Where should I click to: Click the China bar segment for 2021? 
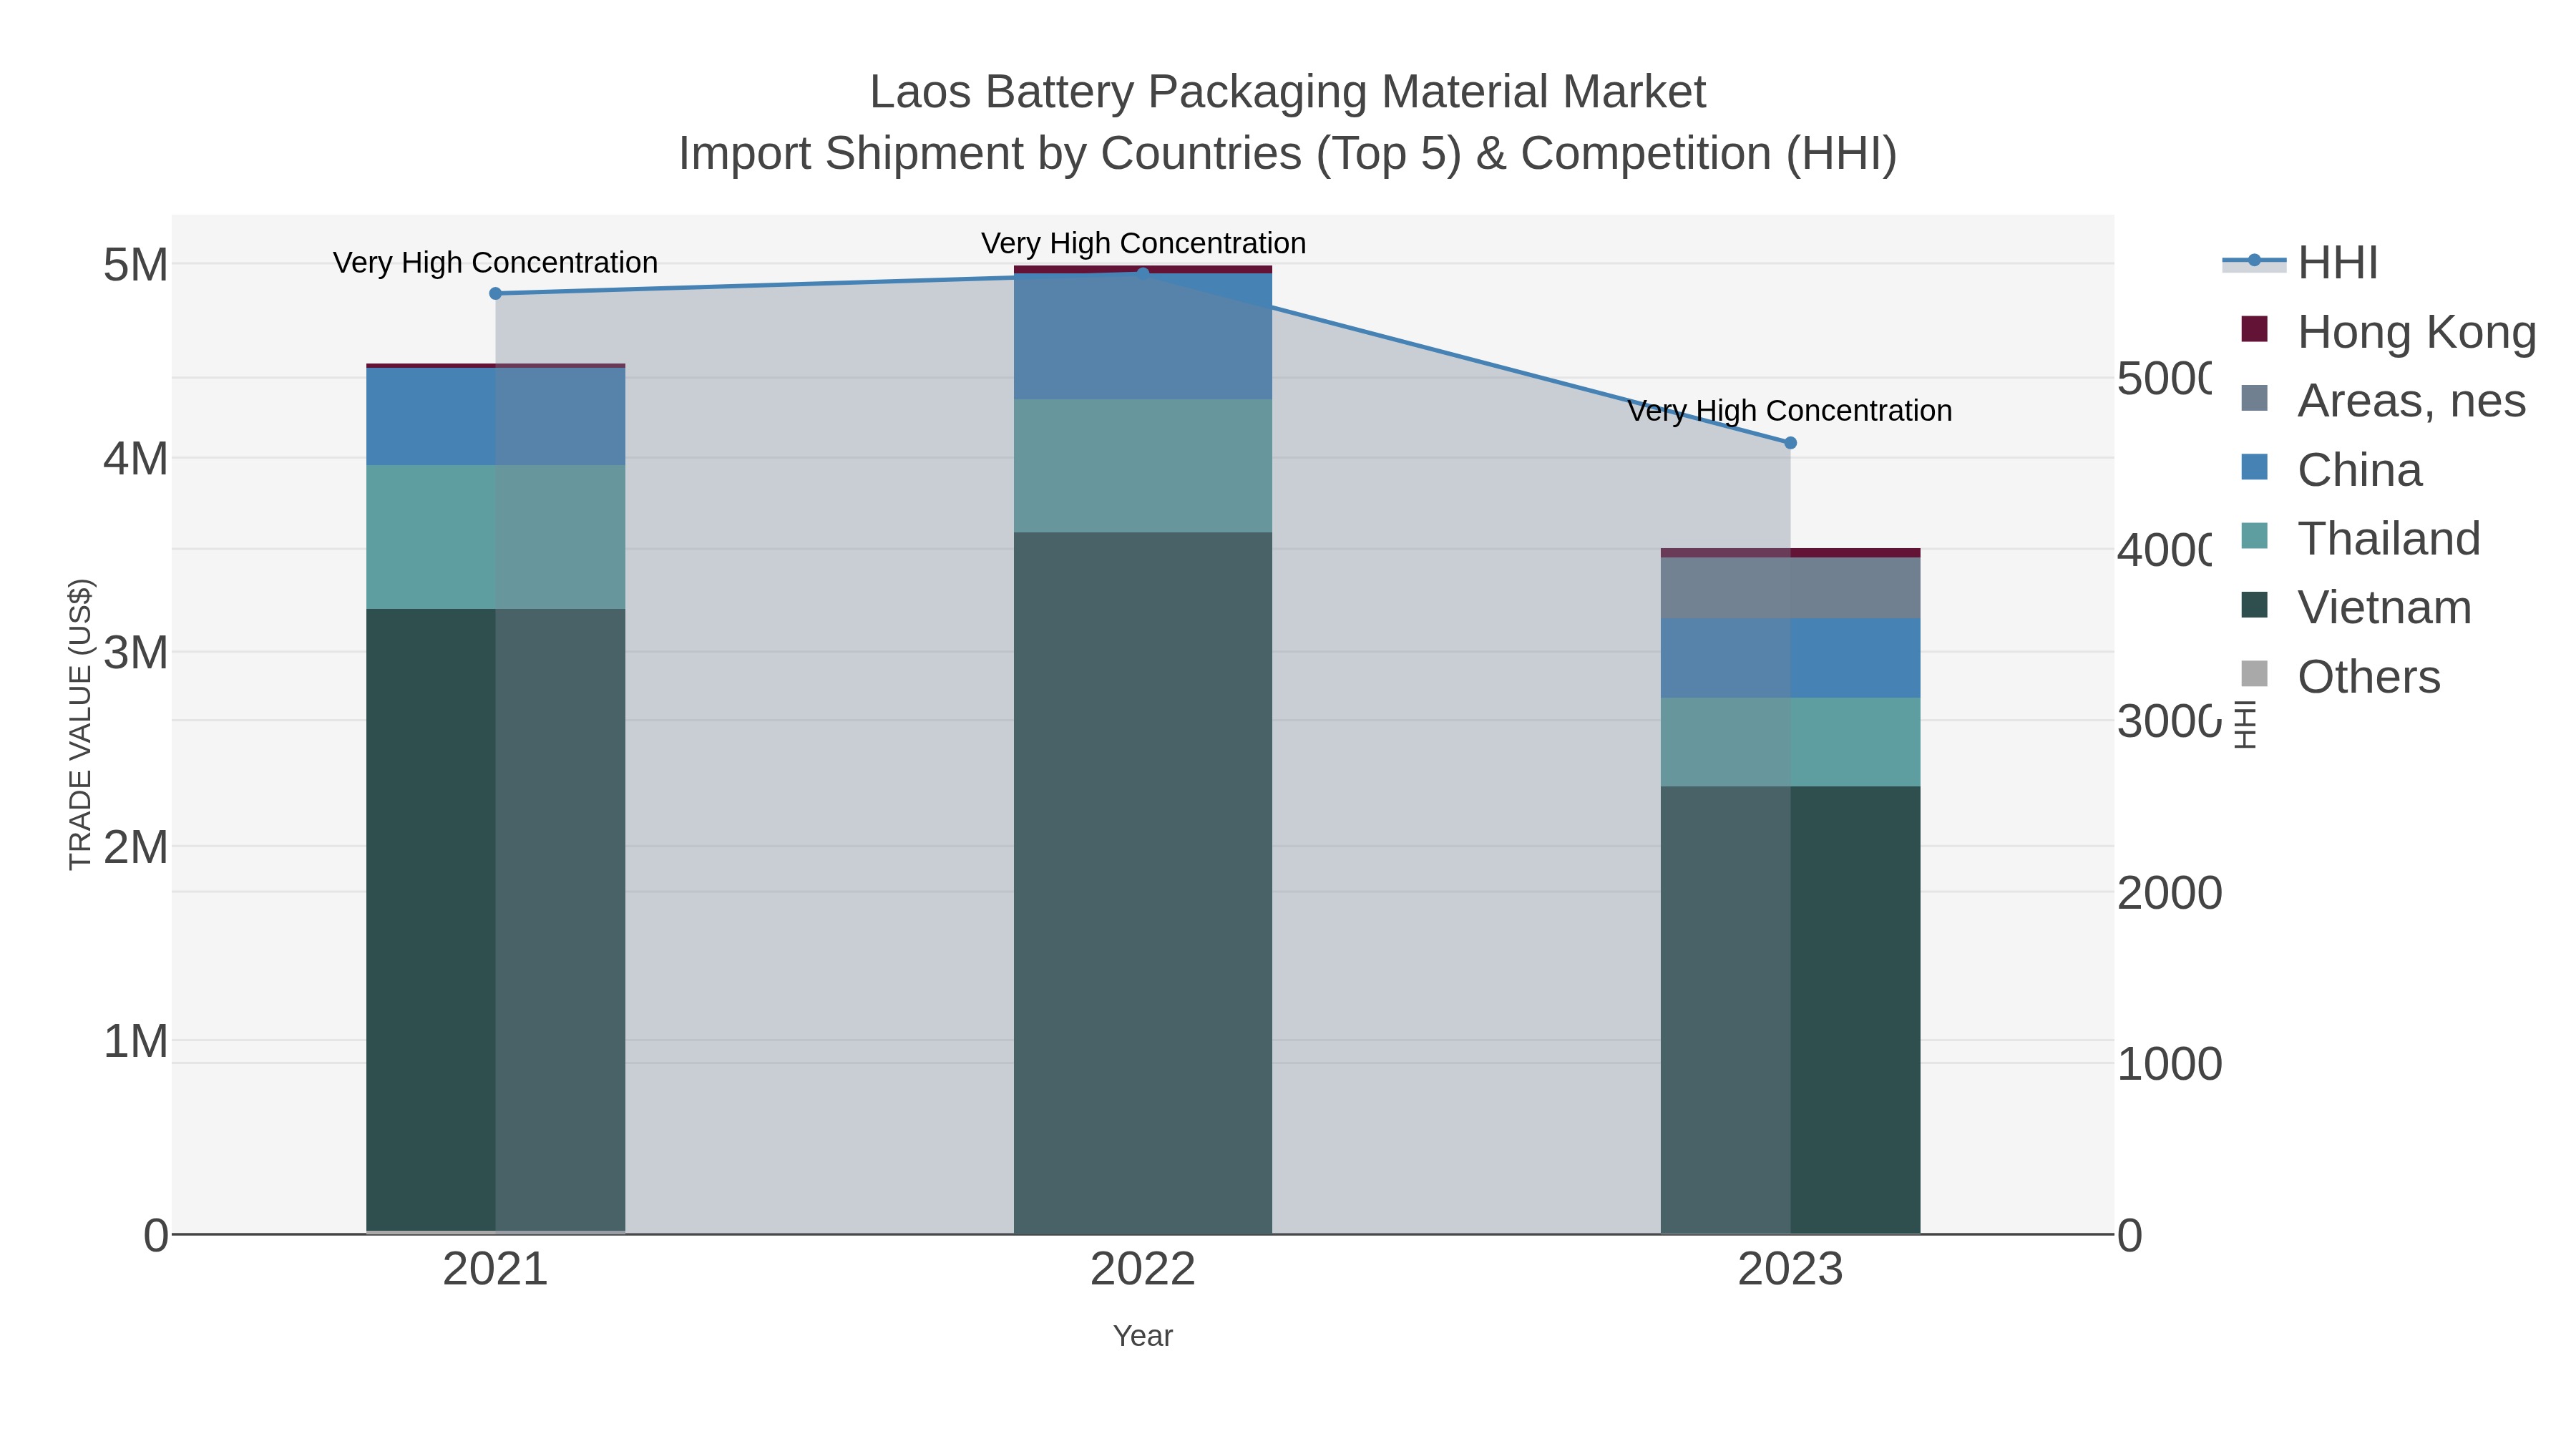tap(495, 416)
